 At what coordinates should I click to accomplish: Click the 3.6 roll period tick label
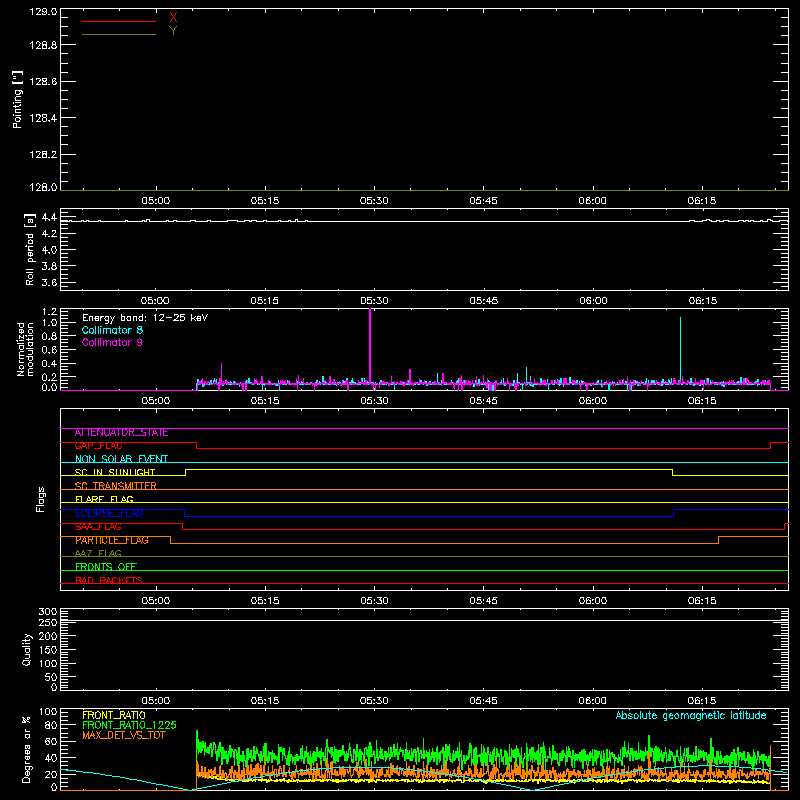pos(49,282)
